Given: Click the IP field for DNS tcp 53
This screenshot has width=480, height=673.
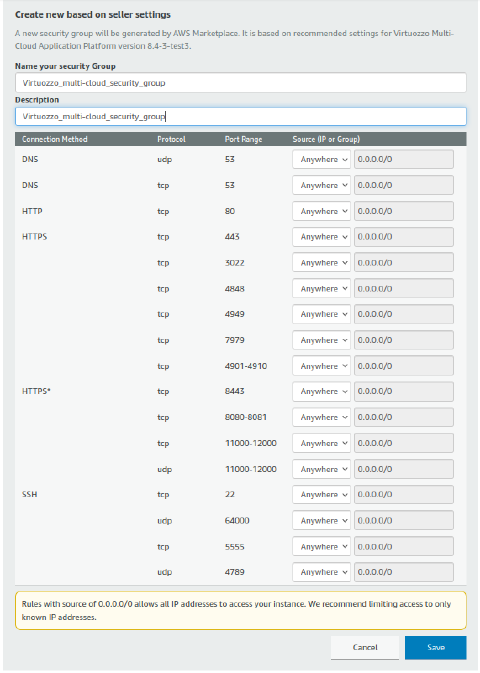Looking at the screenshot, I should (404, 185).
